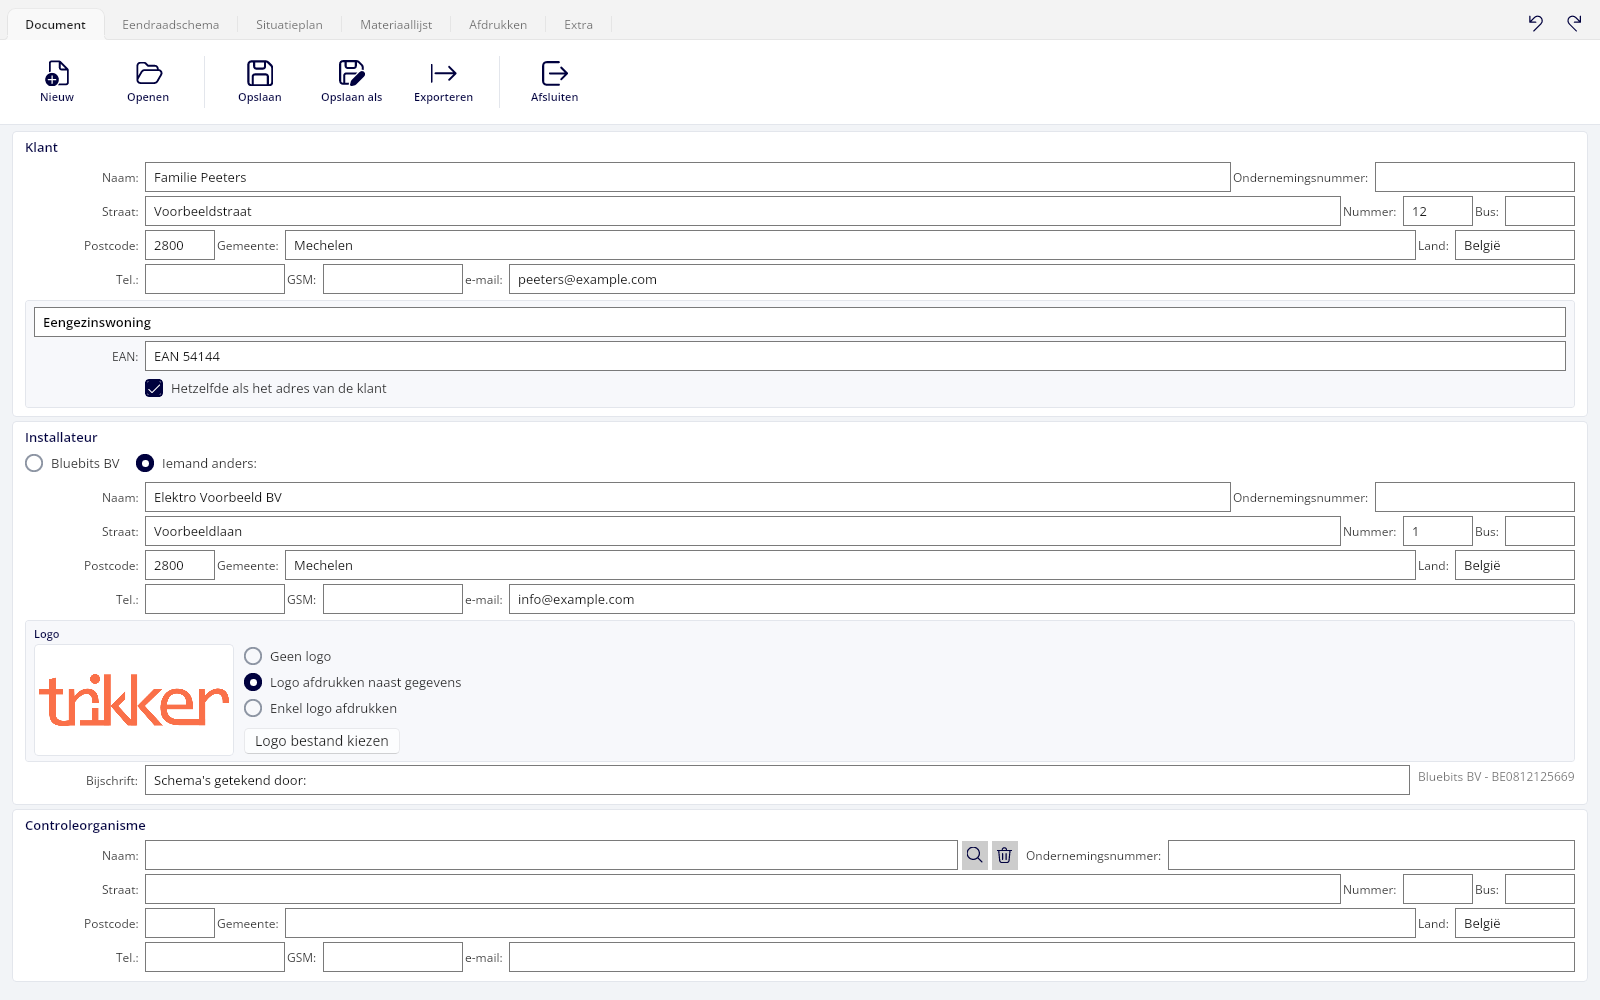The width and height of the screenshot is (1600, 1000).
Task: Focus the klant e-mail field with peeters@example.com
Action: (x=1041, y=279)
